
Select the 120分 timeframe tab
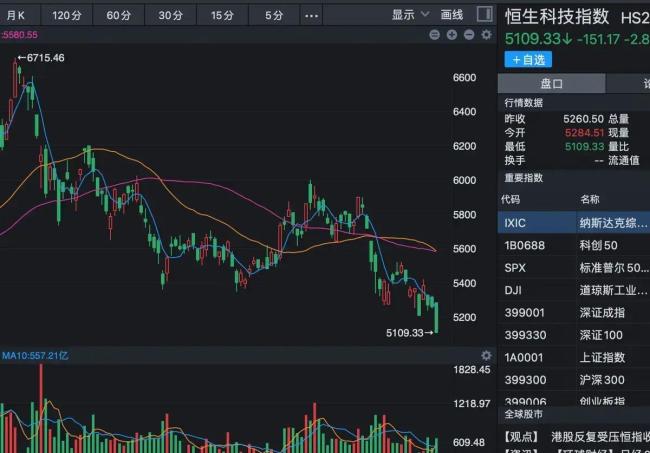tap(67, 15)
